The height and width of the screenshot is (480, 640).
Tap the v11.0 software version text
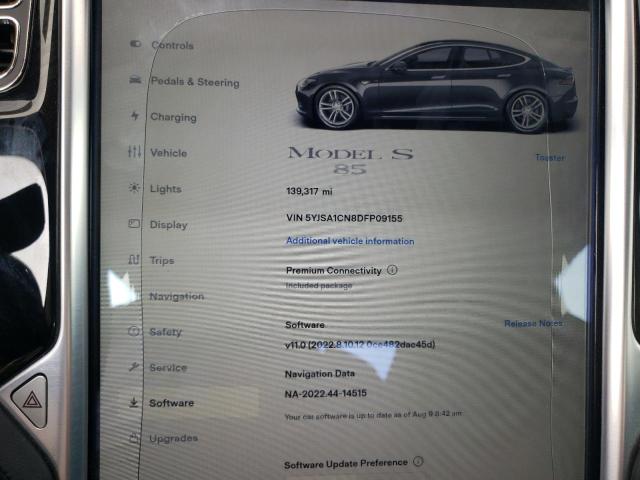pyautogui.click(x=360, y=345)
